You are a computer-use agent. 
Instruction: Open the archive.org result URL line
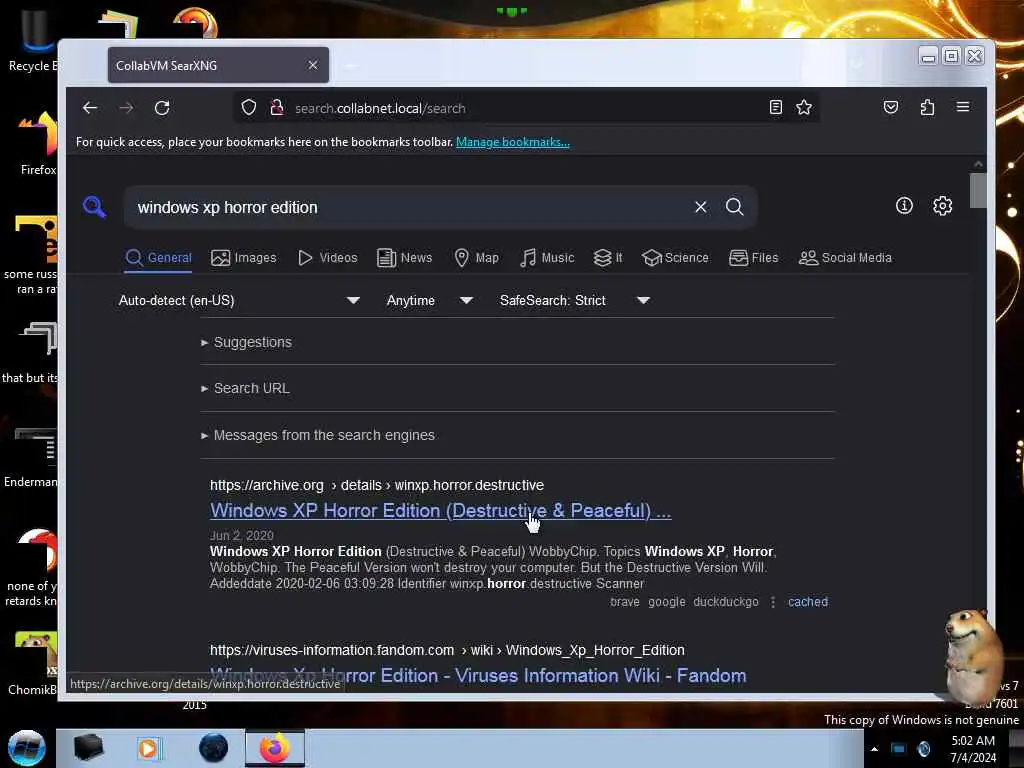pos(377,485)
